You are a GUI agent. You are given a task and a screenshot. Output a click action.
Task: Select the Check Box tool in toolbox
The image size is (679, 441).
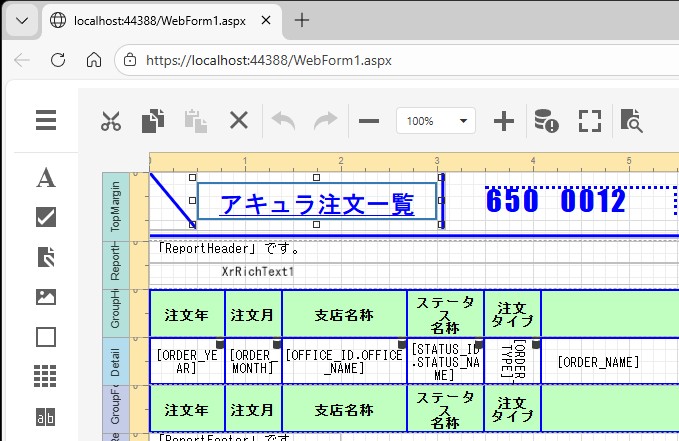point(46,217)
